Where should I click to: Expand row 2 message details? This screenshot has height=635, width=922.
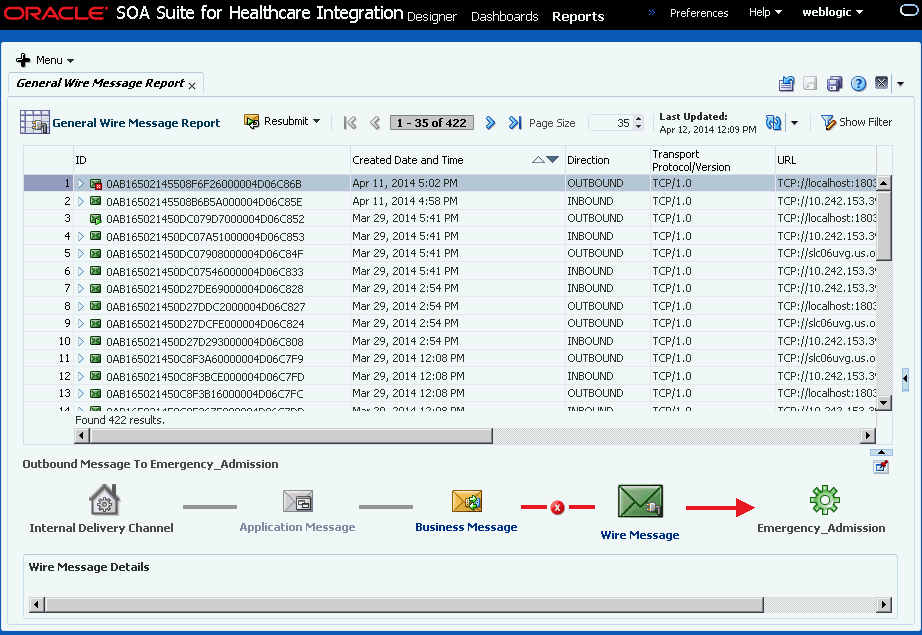tap(81, 201)
